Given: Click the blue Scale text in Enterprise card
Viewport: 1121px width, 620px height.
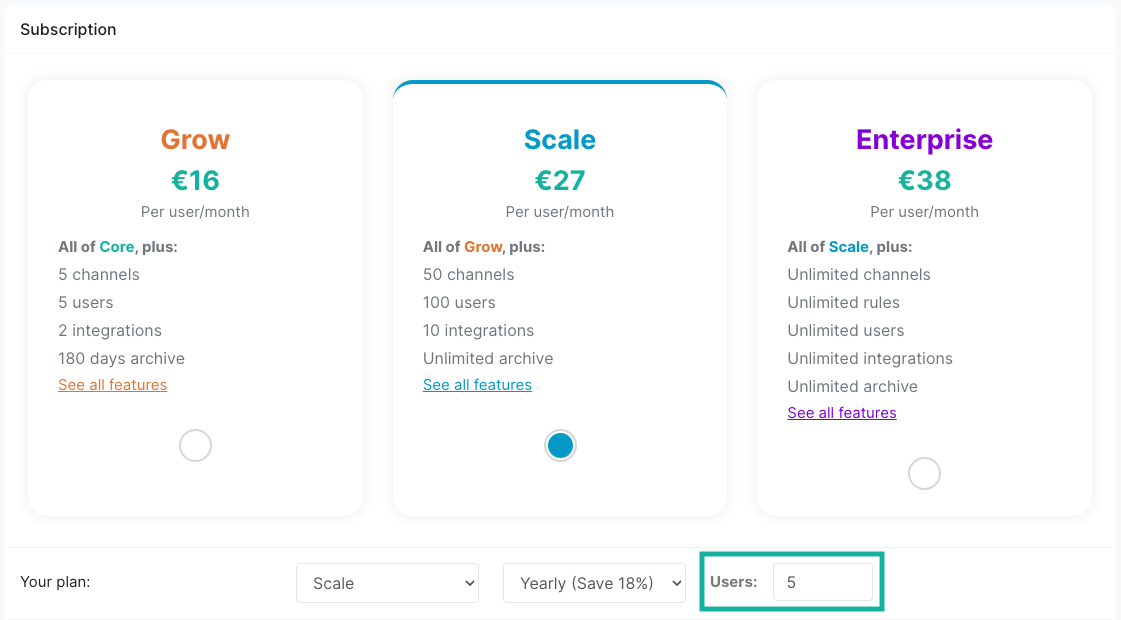Looking at the screenshot, I should (848, 247).
